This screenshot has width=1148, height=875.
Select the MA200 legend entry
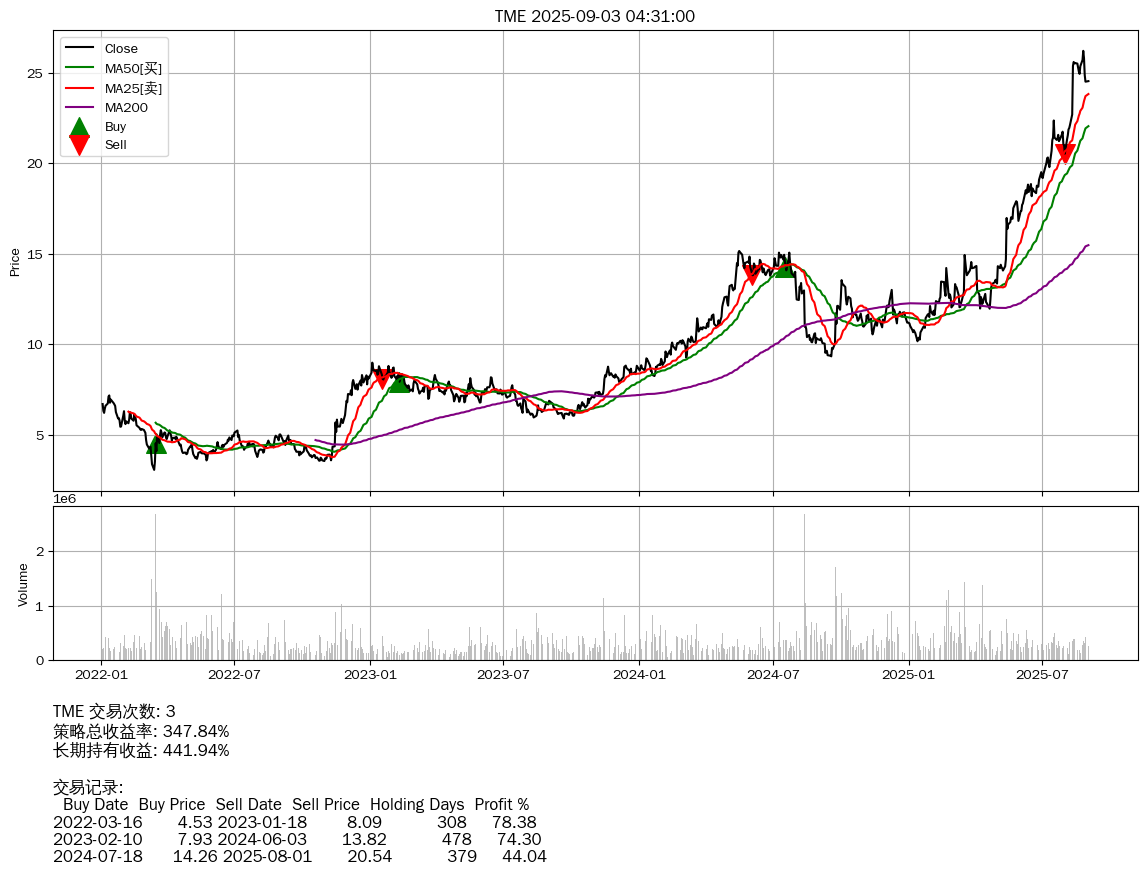pyautogui.click(x=125, y=107)
